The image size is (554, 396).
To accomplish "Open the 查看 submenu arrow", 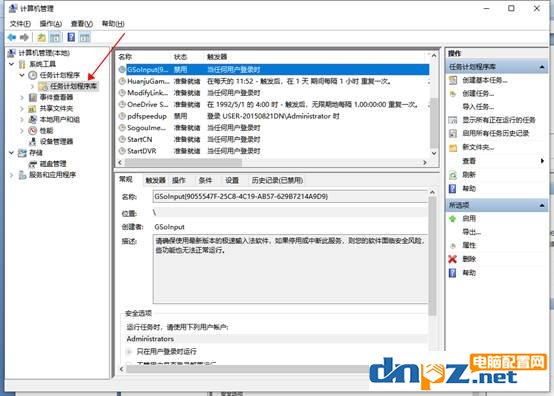I will click(542, 161).
